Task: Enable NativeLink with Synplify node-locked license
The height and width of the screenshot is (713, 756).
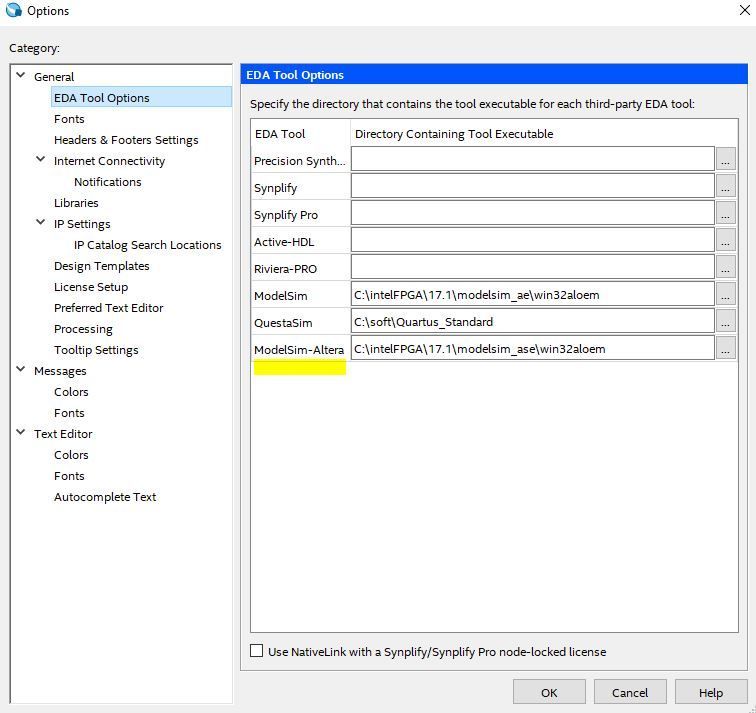Action: (x=256, y=651)
